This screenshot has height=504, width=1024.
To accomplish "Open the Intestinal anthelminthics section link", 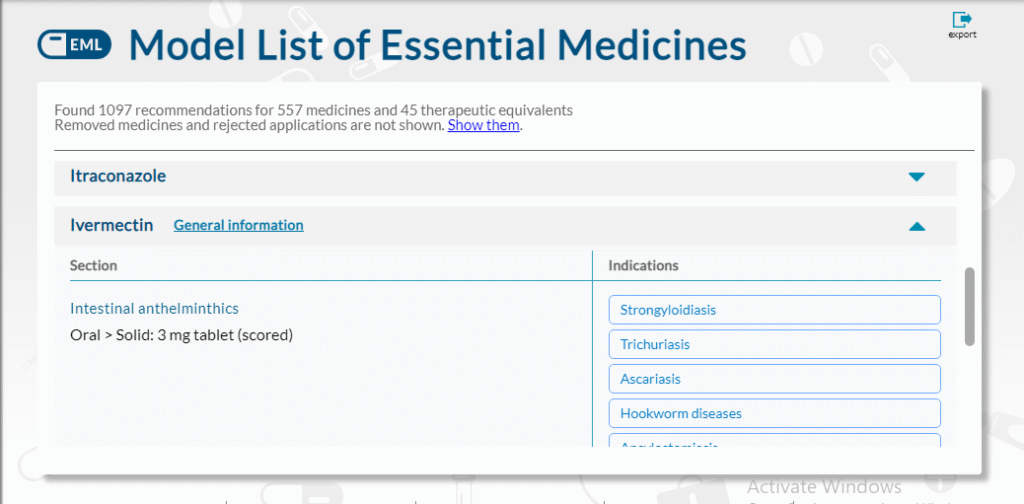I will click(x=154, y=308).
